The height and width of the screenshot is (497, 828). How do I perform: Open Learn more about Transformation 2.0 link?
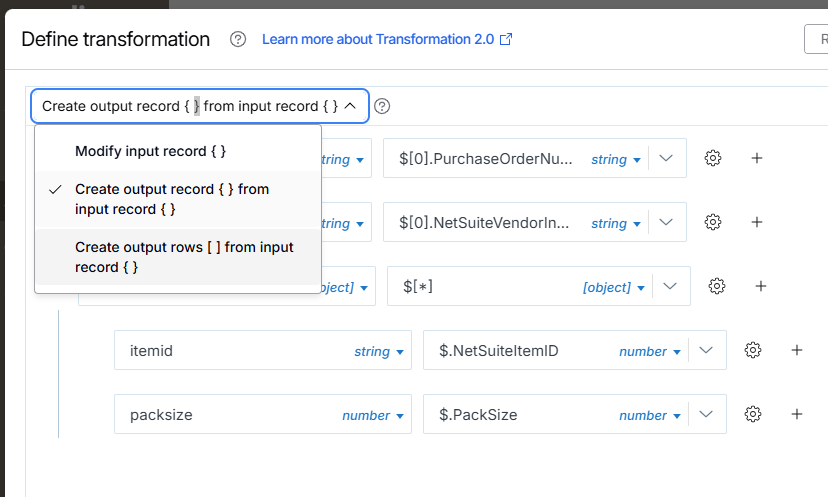coord(387,40)
